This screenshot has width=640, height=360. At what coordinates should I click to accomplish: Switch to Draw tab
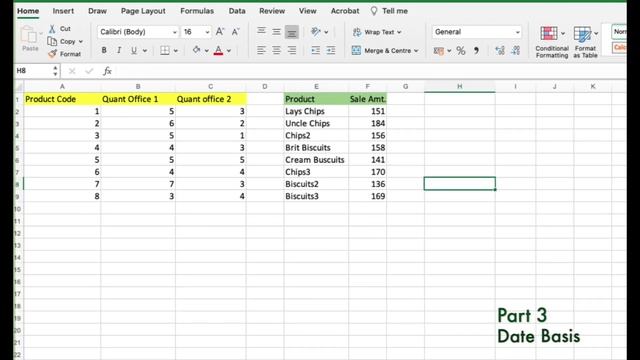pyautogui.click(x=98, y=11)
